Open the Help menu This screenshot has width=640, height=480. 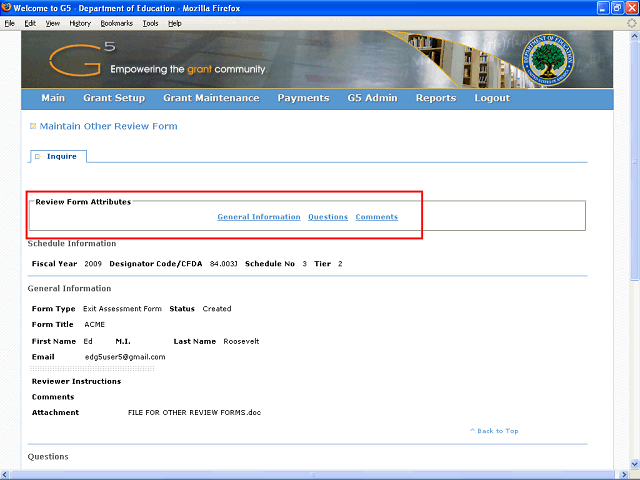(175, 23)
